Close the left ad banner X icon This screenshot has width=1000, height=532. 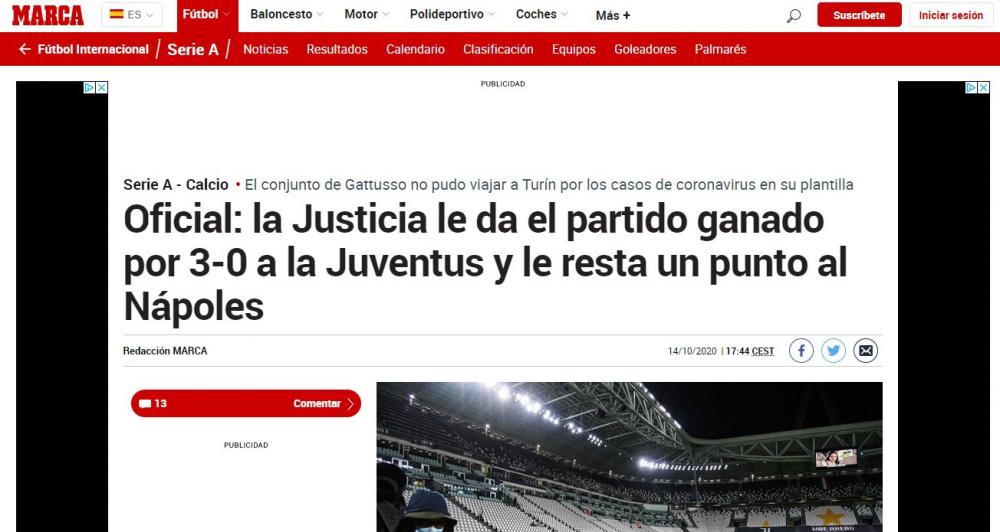101,87
